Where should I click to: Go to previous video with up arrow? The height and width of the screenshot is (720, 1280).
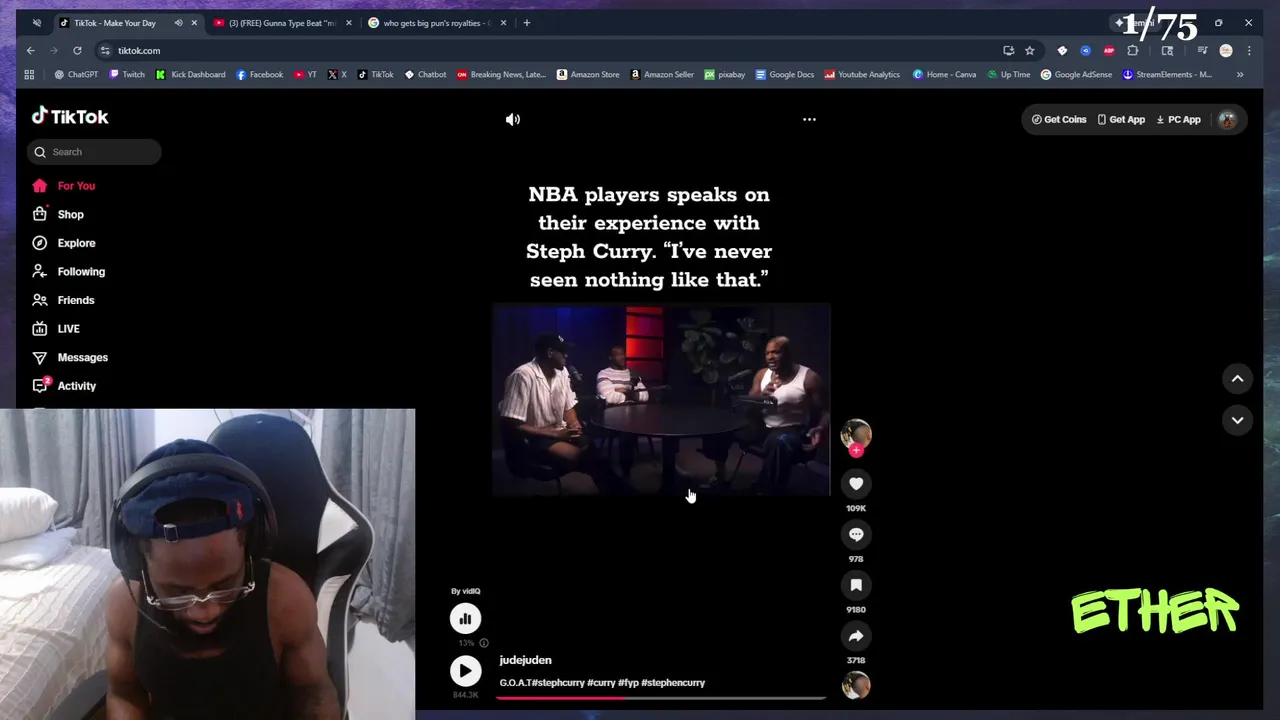coord(1237,379)
